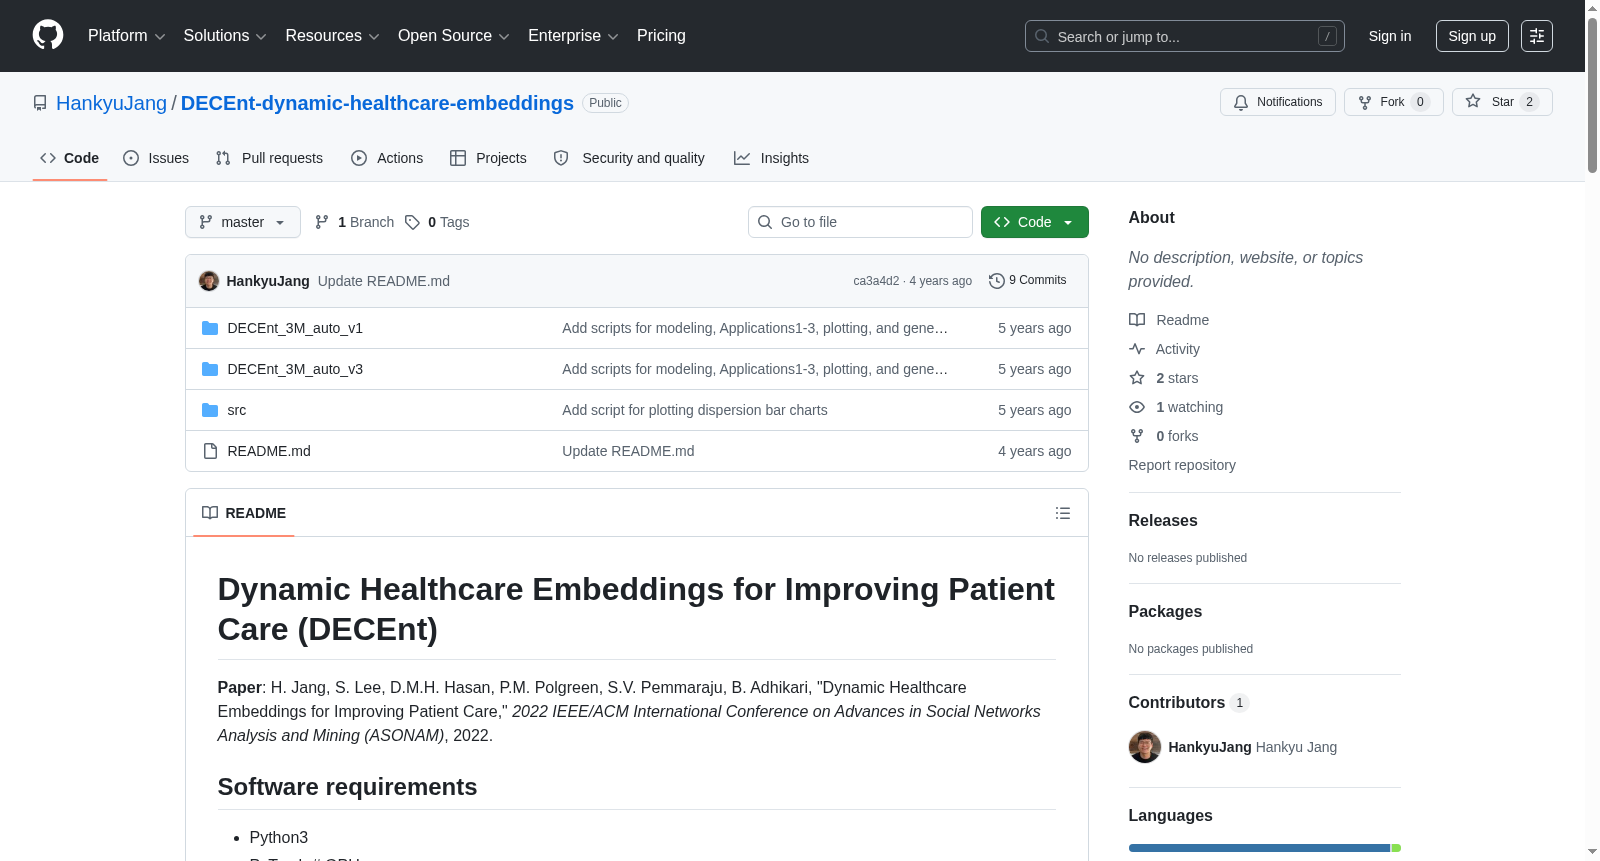Expand Open Source menu
Viewport: 1600px width, 861px height.
click(x=454, y=36)
